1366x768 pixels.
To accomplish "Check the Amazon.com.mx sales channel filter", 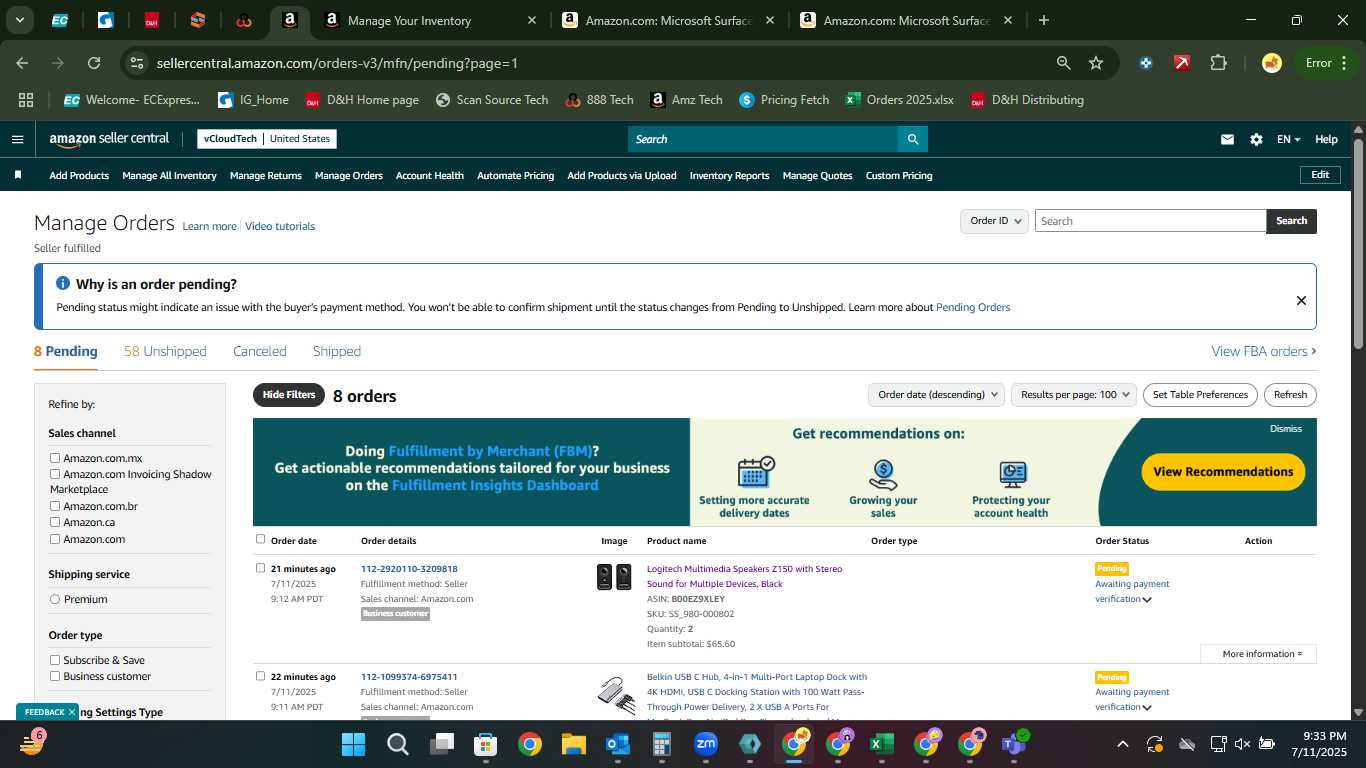I will (55, 458).
